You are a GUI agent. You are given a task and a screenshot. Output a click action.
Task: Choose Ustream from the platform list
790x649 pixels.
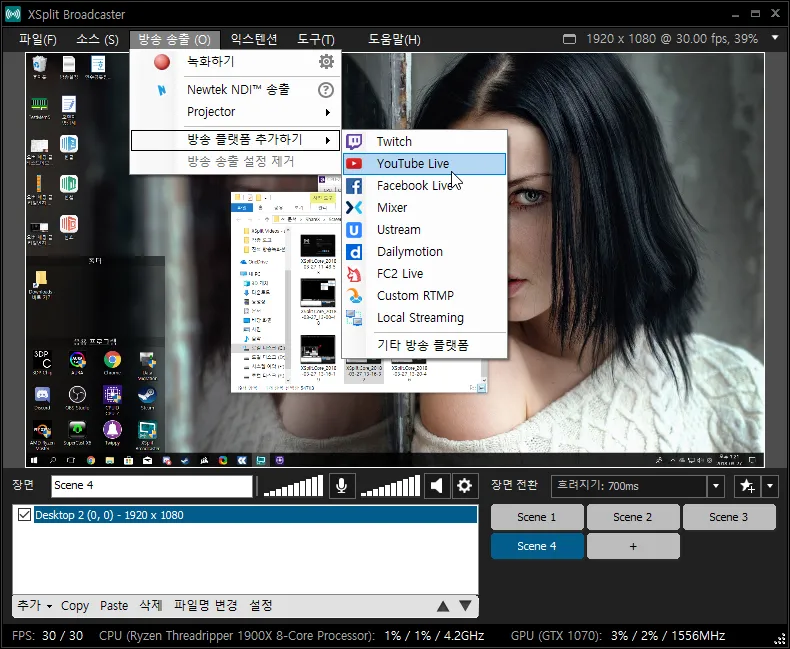(424, 230)
